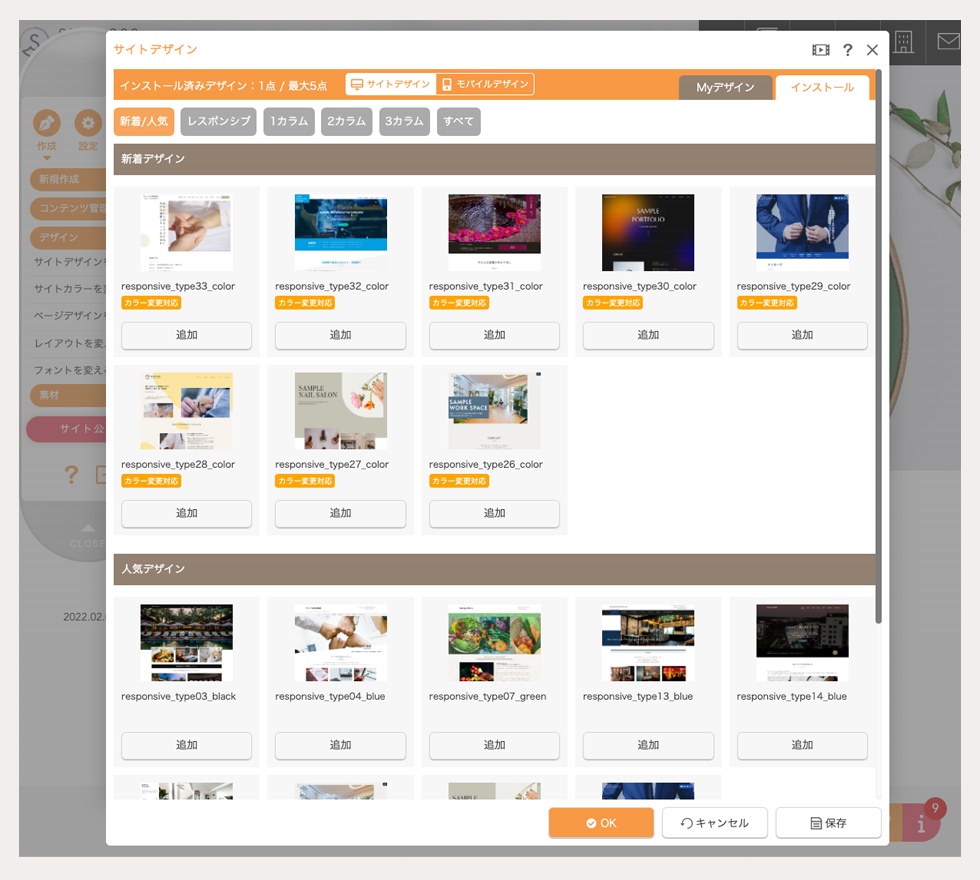Click the orange question mark icon in sidebar
980x880 pixels.
[x=71, y=474]
